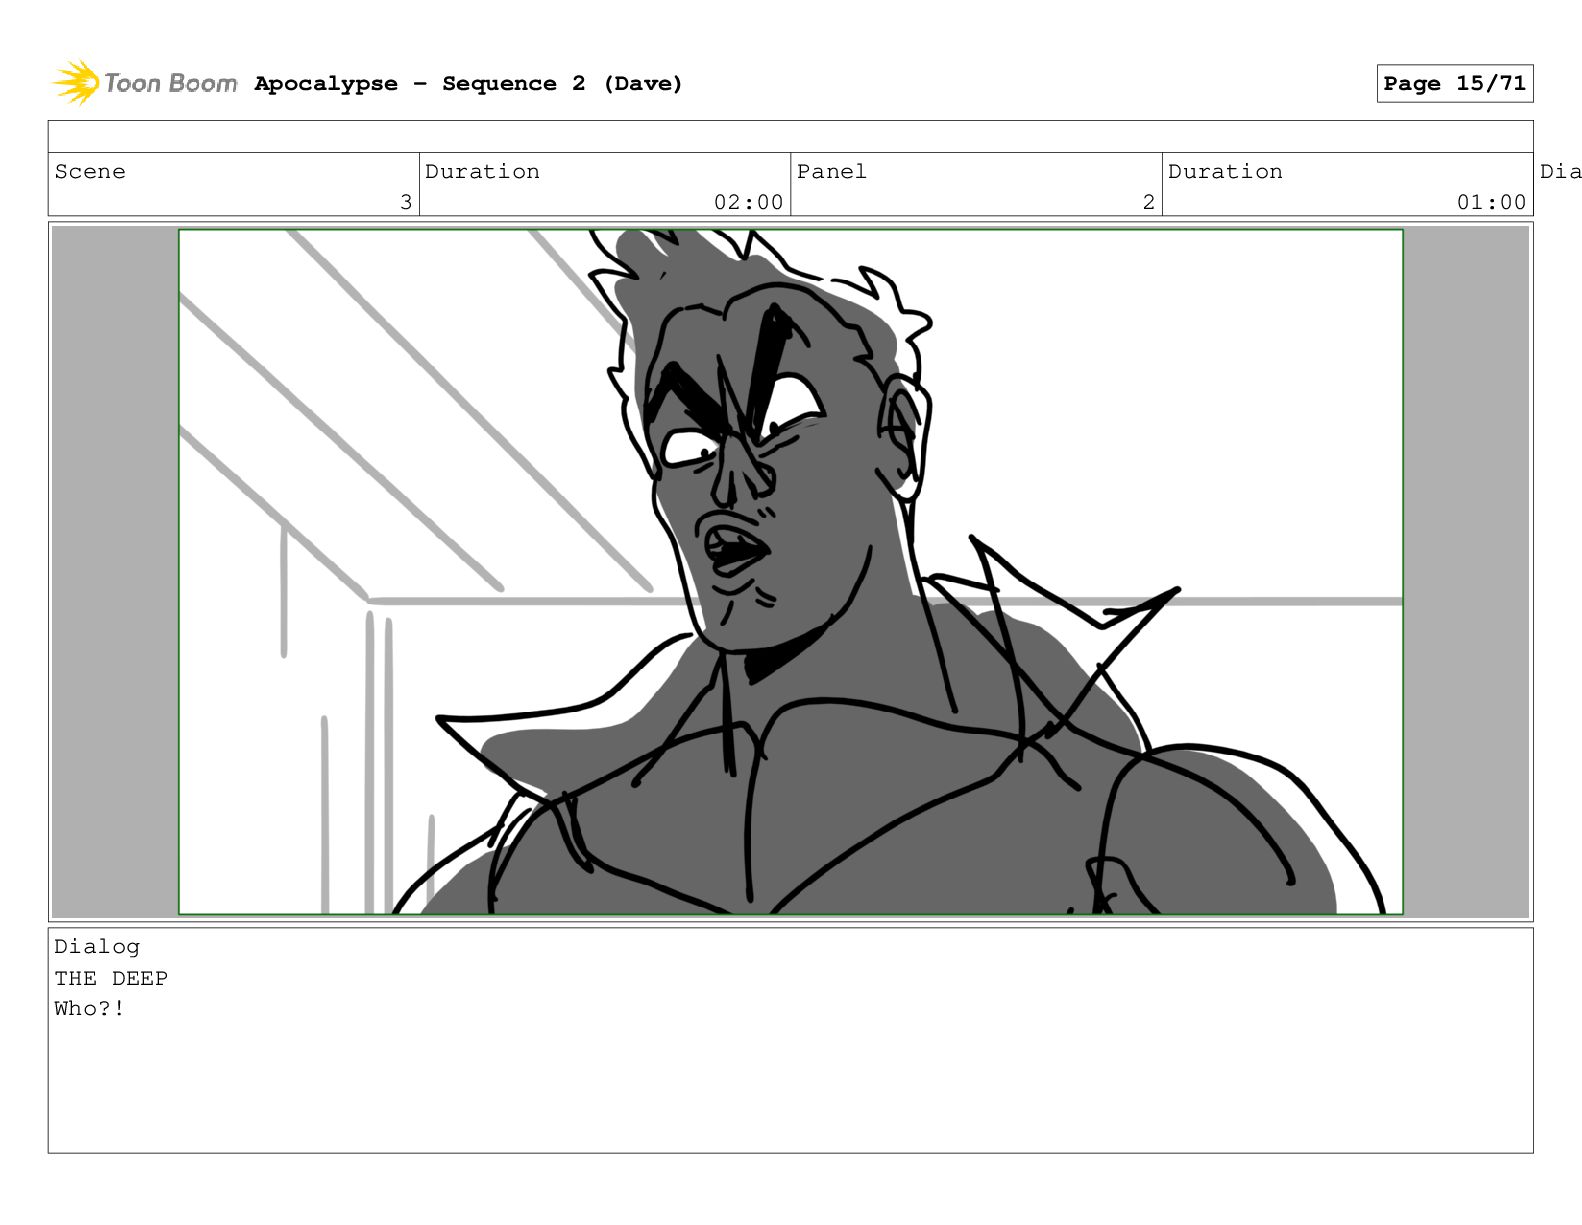This screenshot has height=1225, width=1582.
Task: Click the 'Dialog' label
Action: (97, 947)
